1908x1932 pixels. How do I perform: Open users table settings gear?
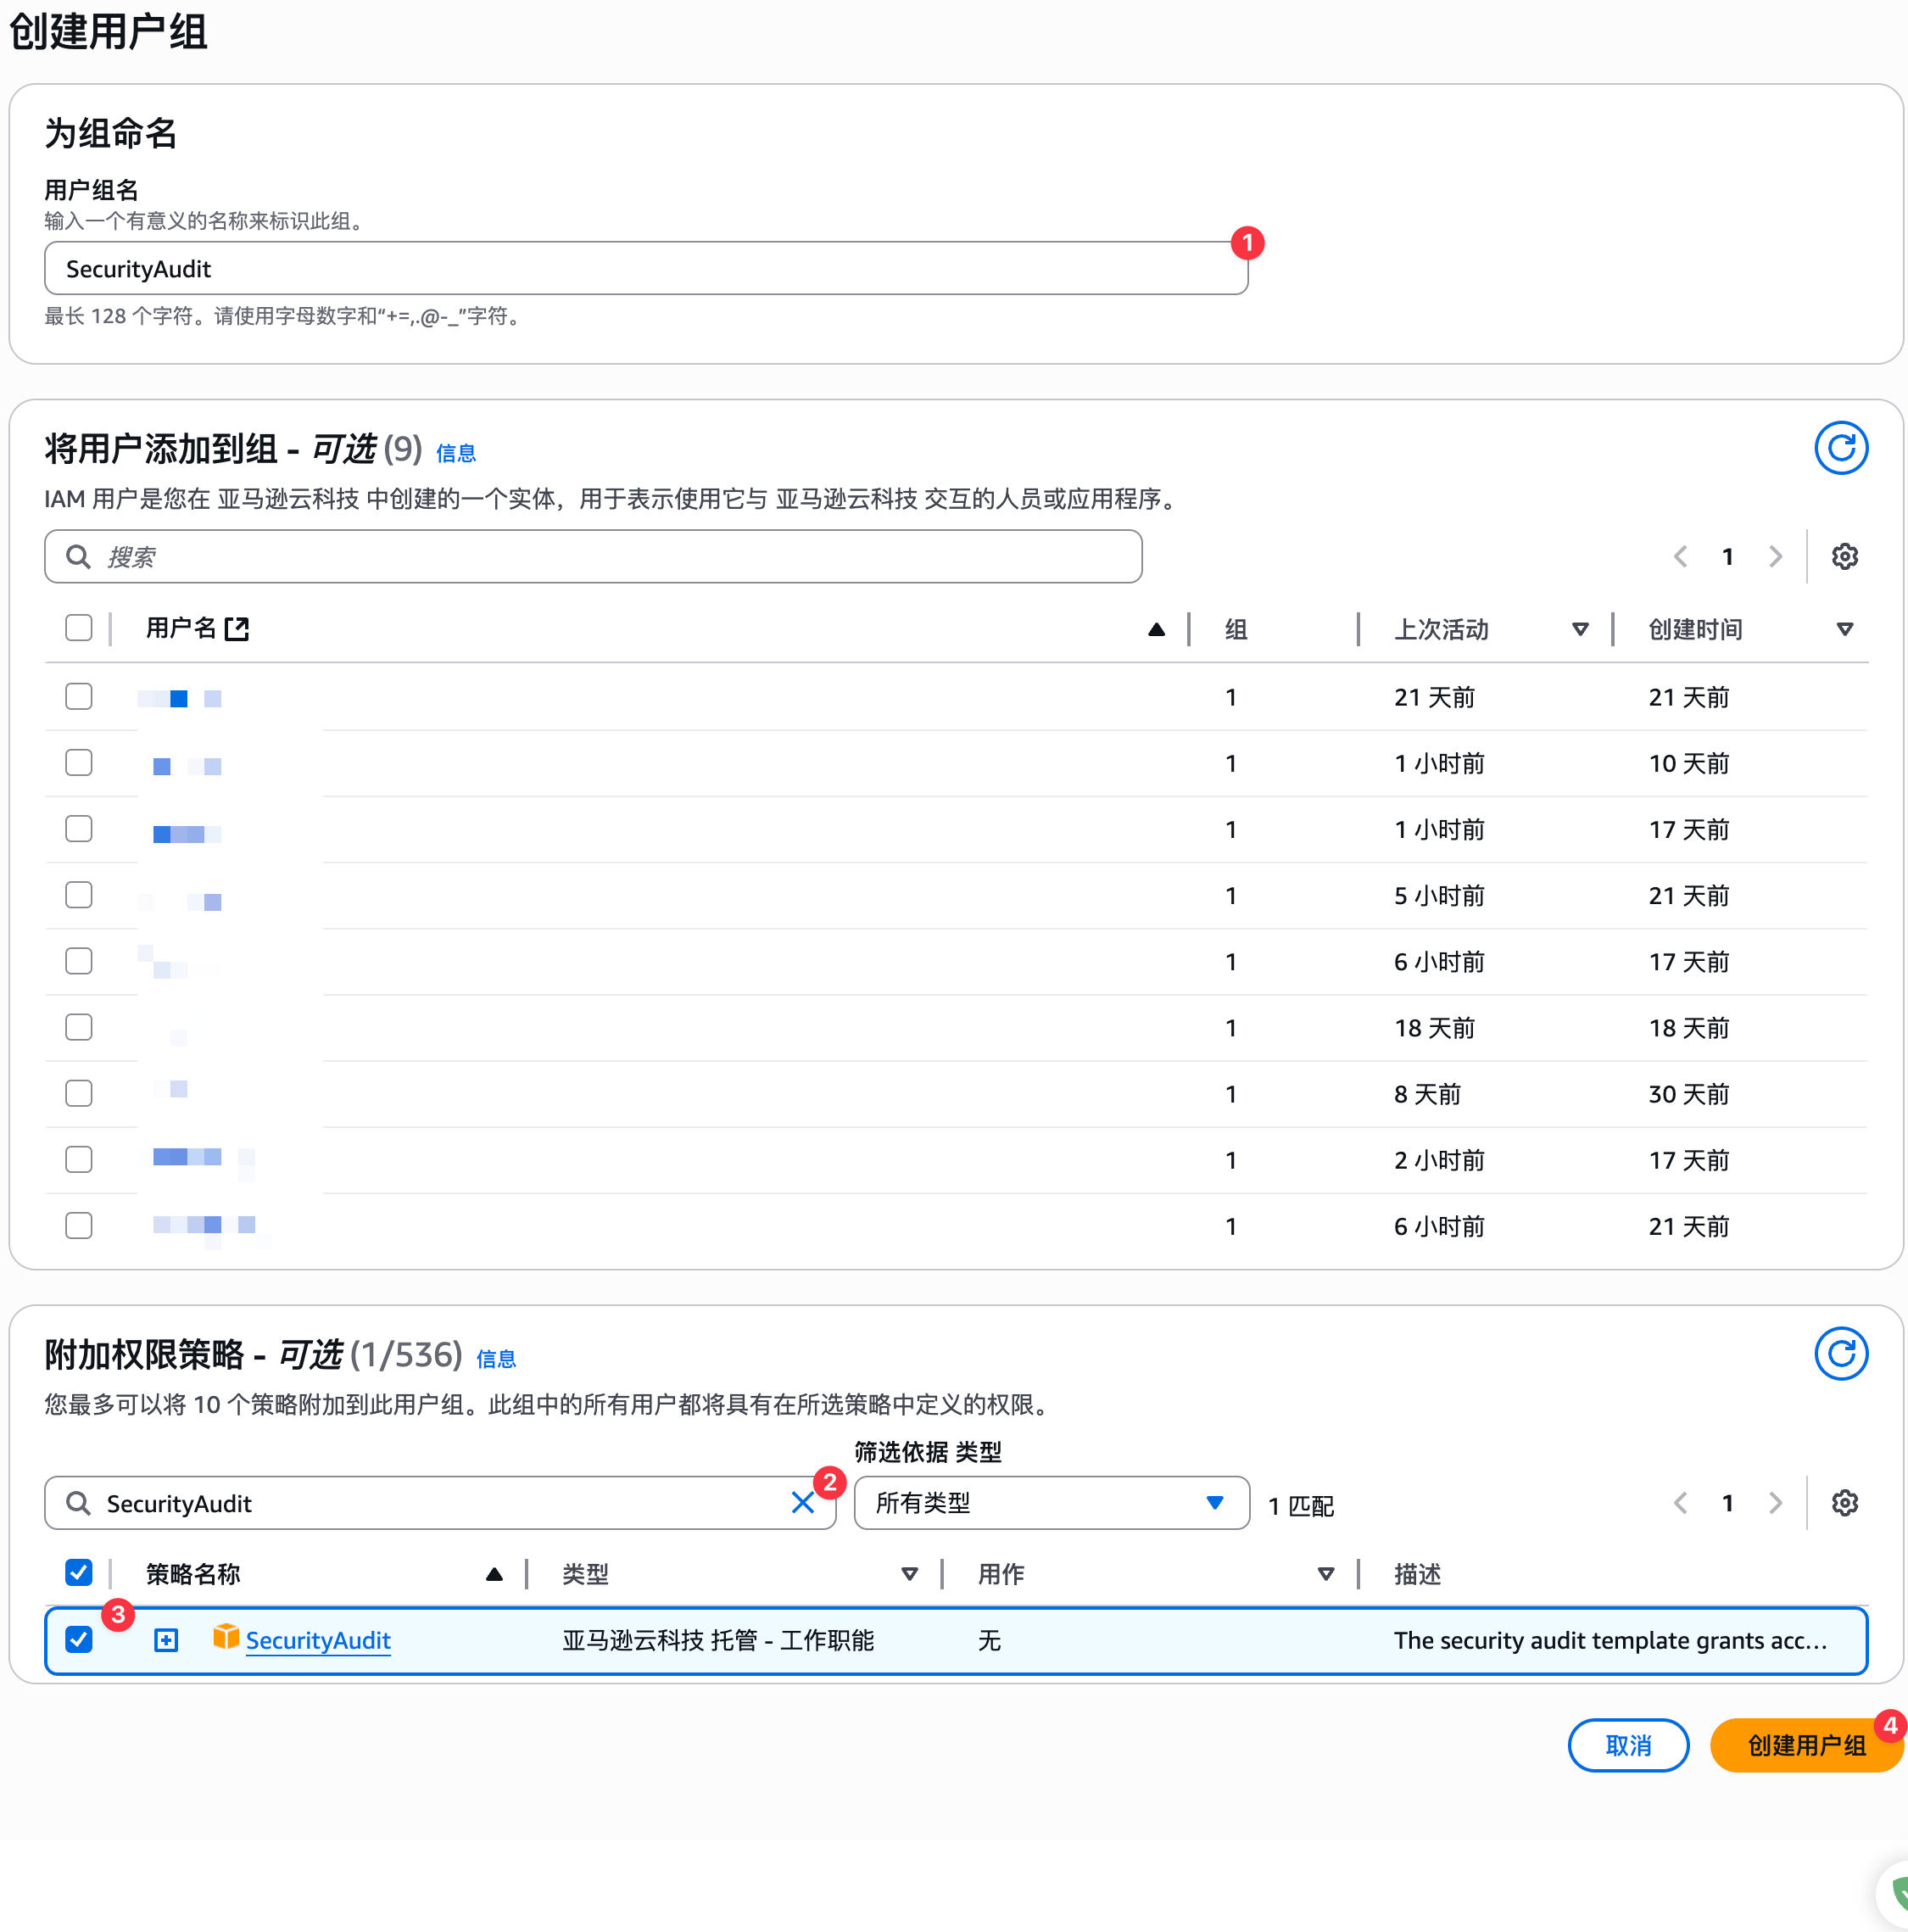(1844, 556)
